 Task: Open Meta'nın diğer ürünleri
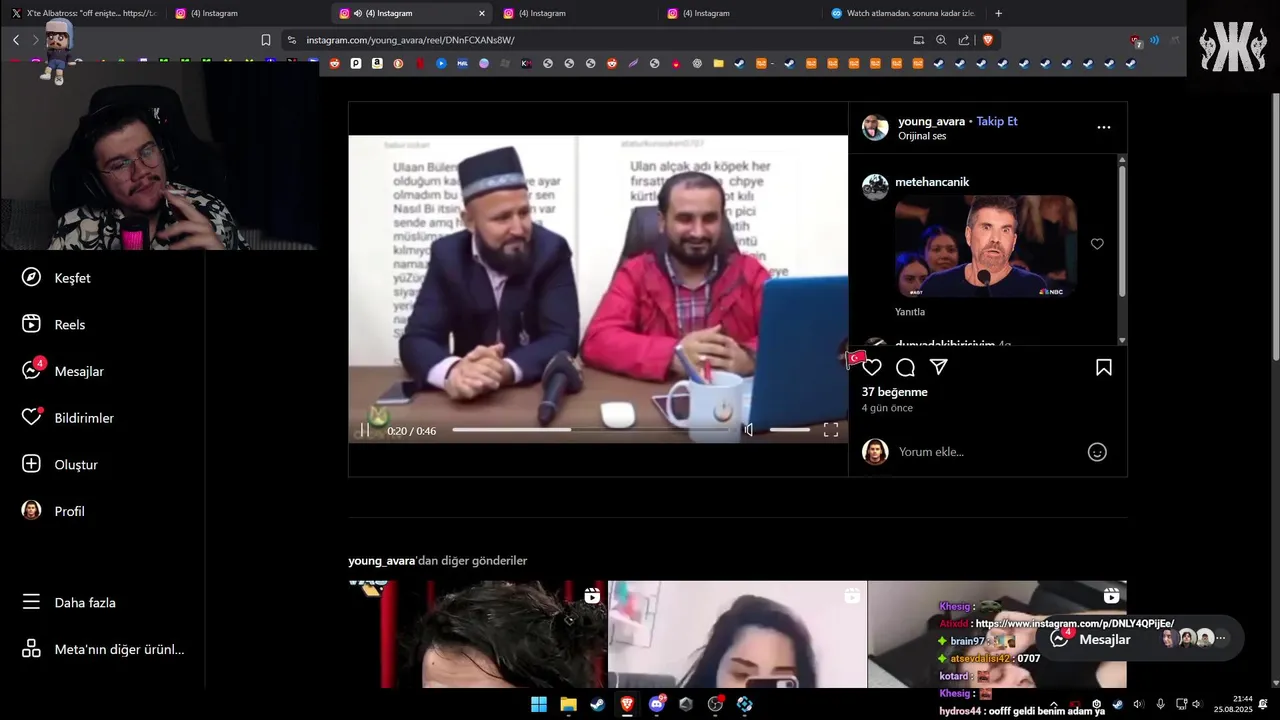click(103, 649)
